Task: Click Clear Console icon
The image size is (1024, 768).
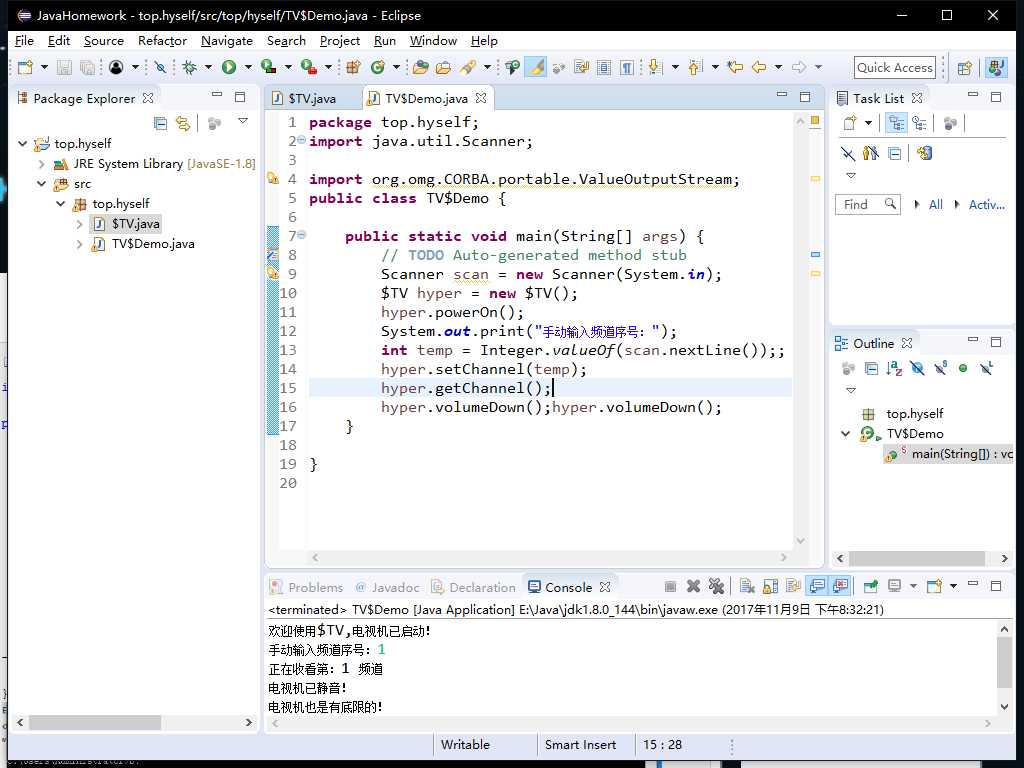Action: (747, 586)
